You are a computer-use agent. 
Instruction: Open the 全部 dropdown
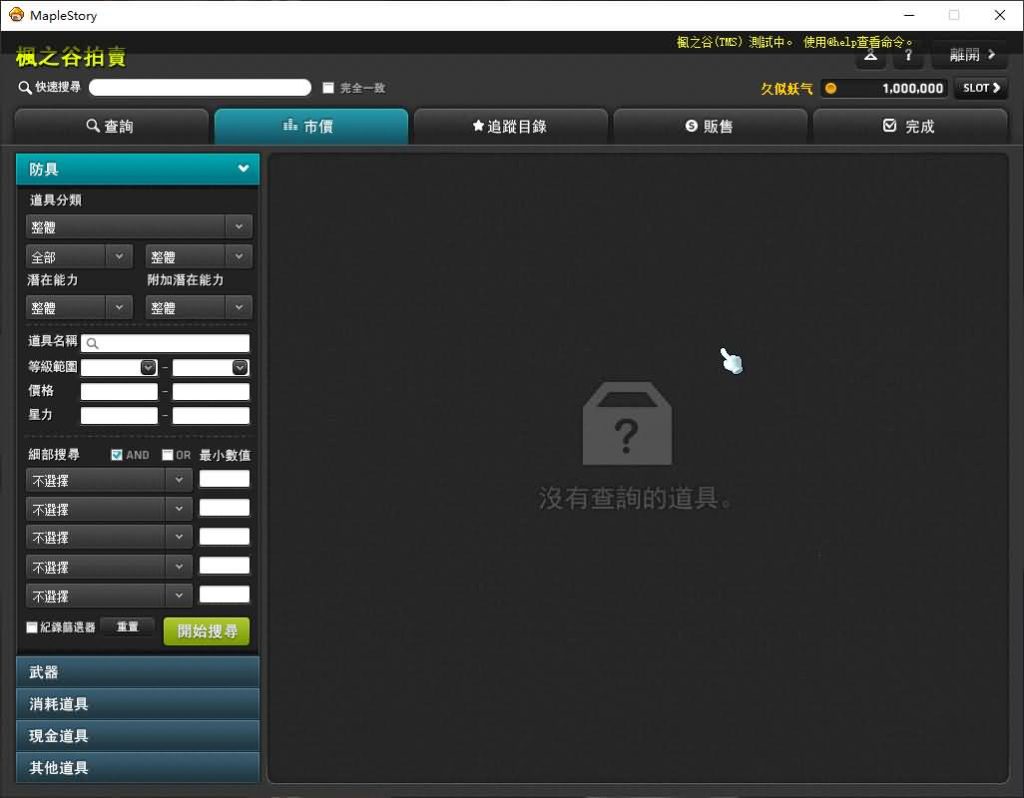[79, 257]
